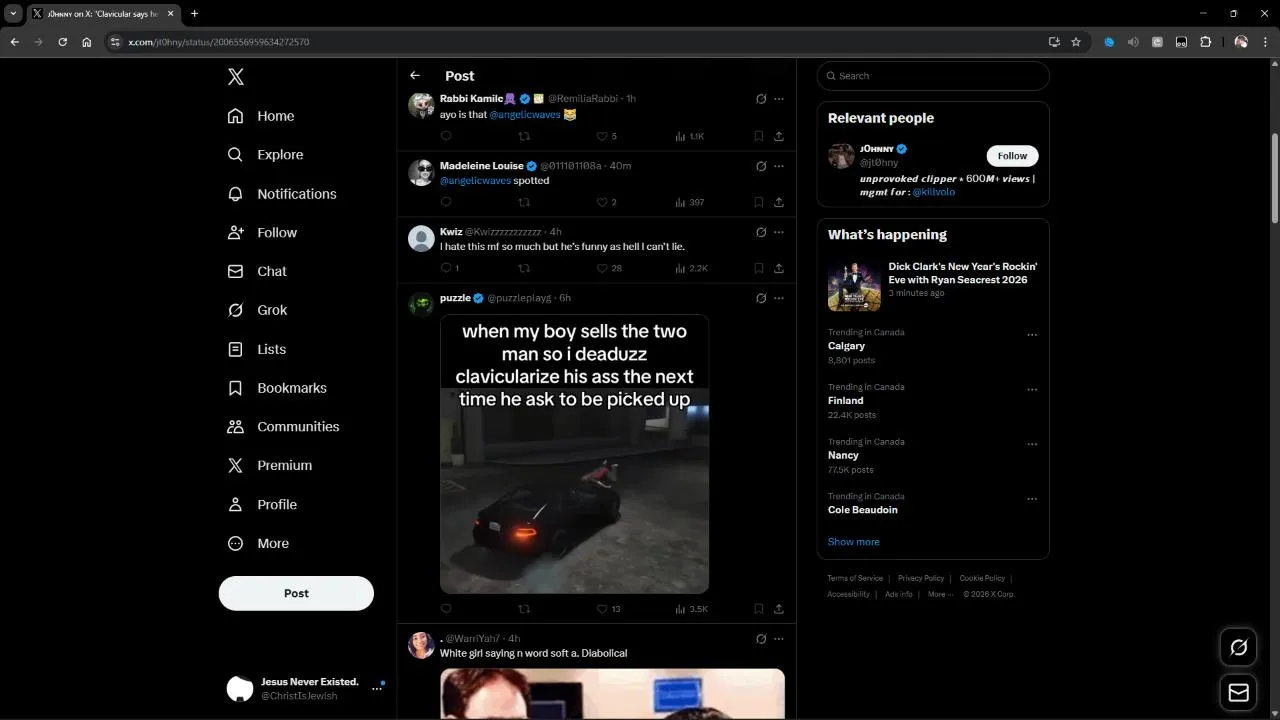Bookmark Madeleine Louise's reply
The image size is (1280, 720).
click(x=759, y=202)
